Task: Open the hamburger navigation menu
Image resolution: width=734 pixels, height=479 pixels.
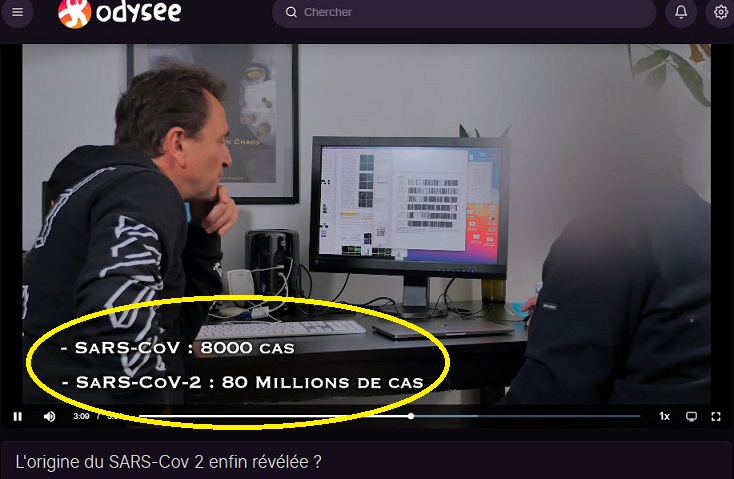Action: coord(17,12)
